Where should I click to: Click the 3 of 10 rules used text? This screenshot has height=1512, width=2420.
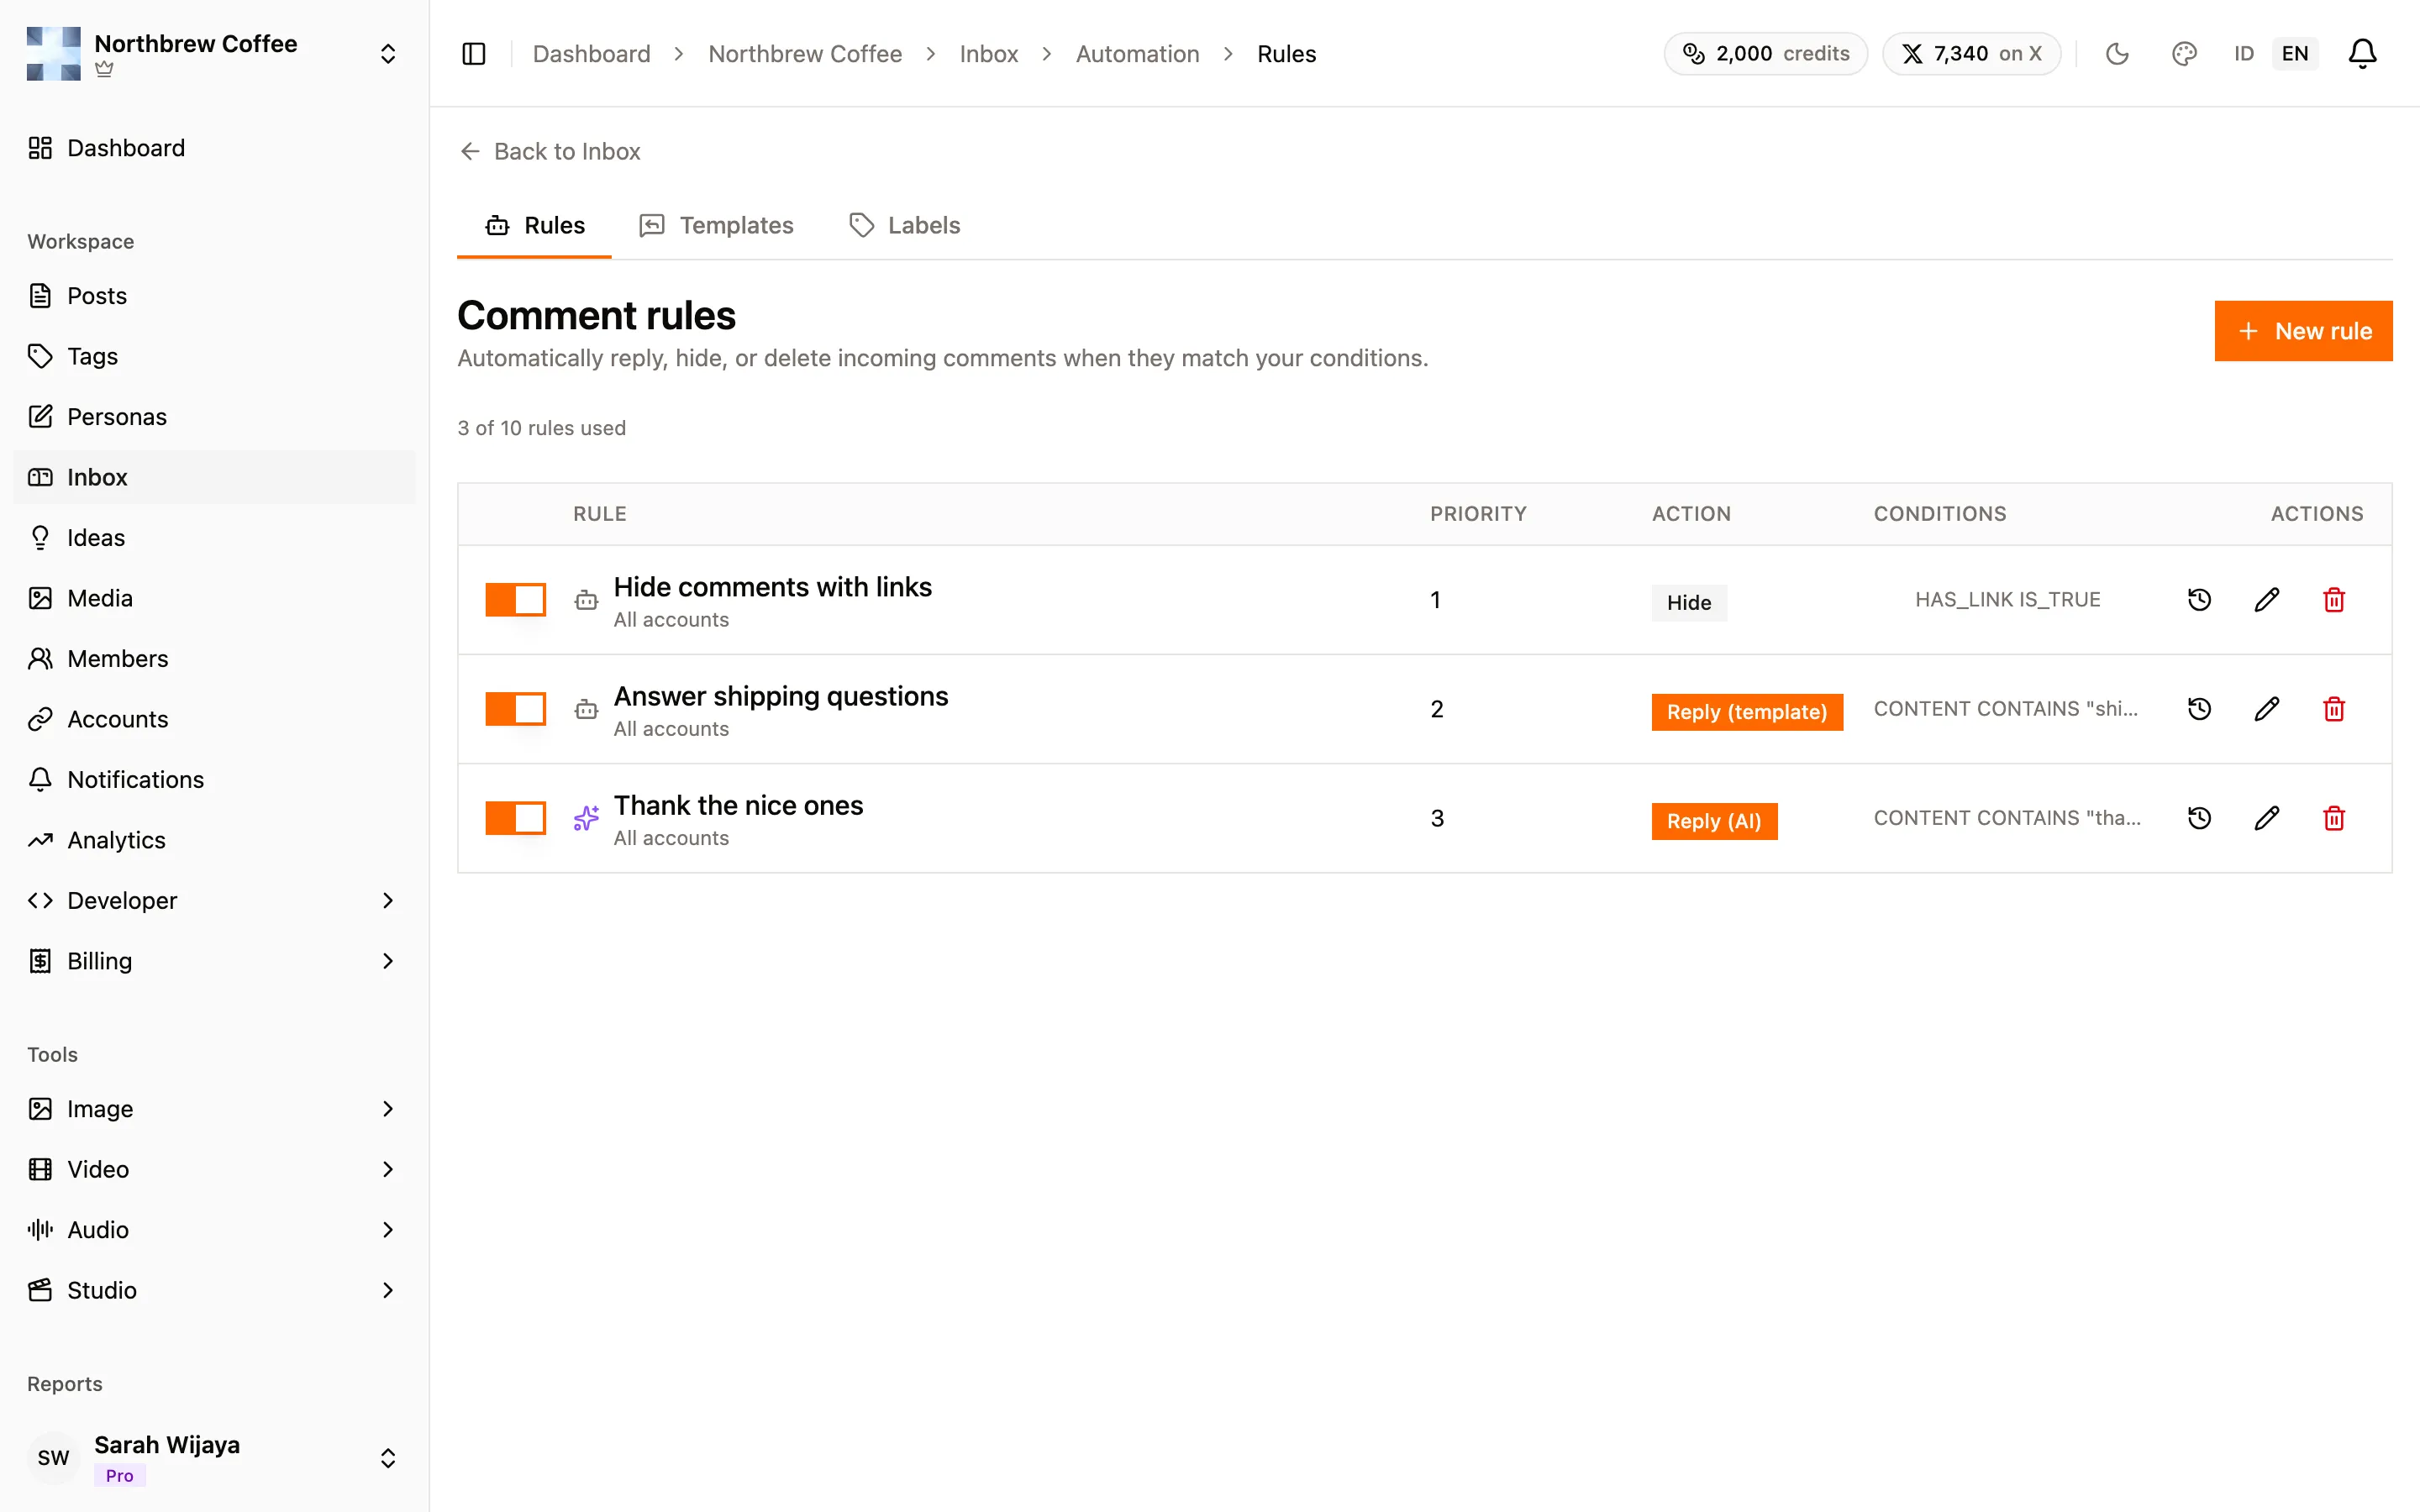point(542,428)
